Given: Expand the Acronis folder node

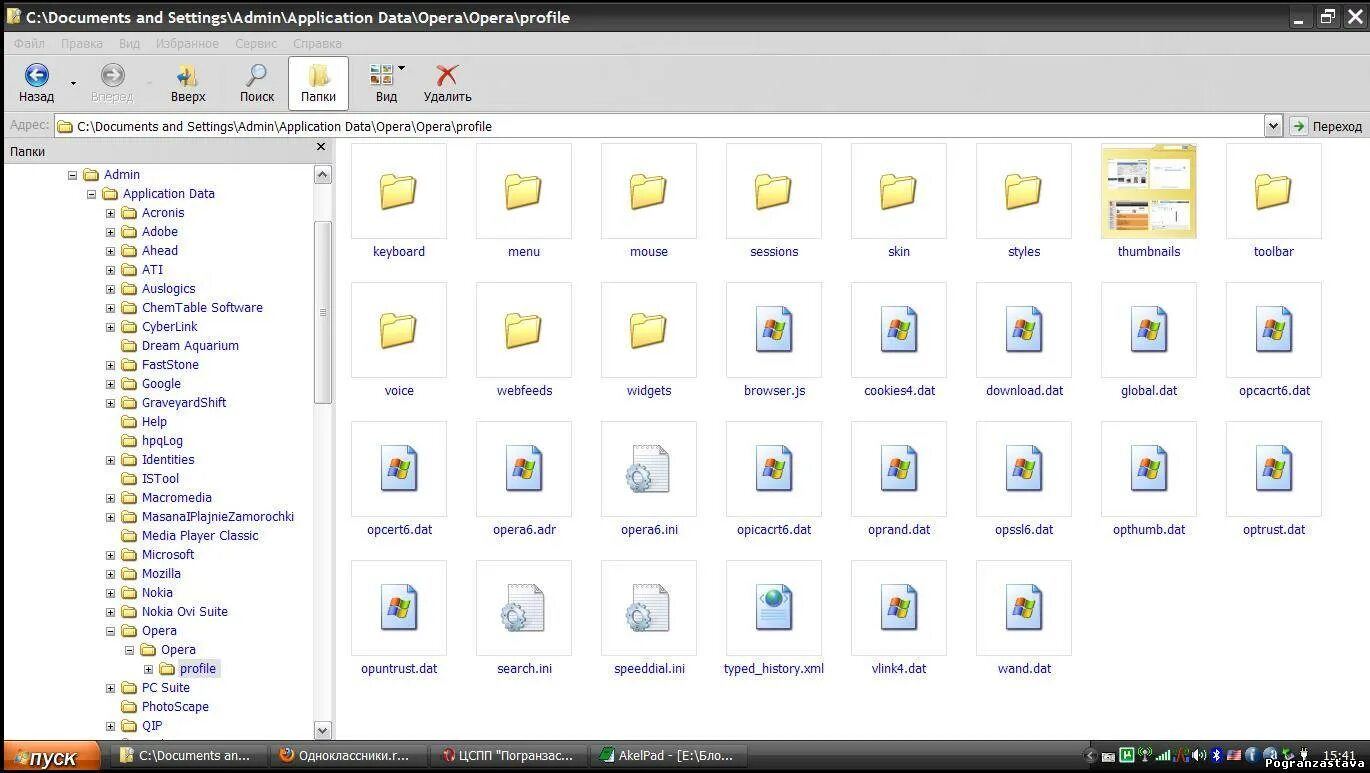Looking at the screenshot, I should click(110, 213).
